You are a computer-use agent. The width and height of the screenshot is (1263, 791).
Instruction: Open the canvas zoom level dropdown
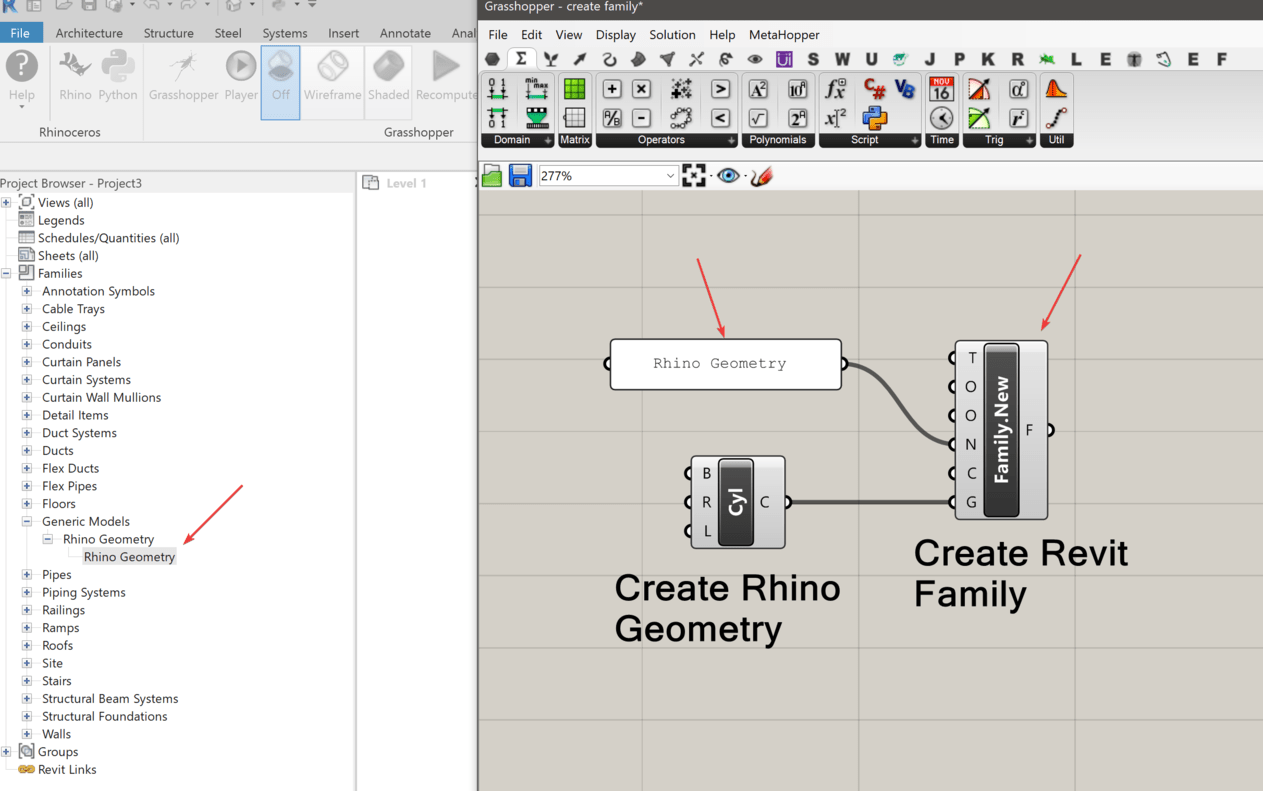[x=670, y=176]
